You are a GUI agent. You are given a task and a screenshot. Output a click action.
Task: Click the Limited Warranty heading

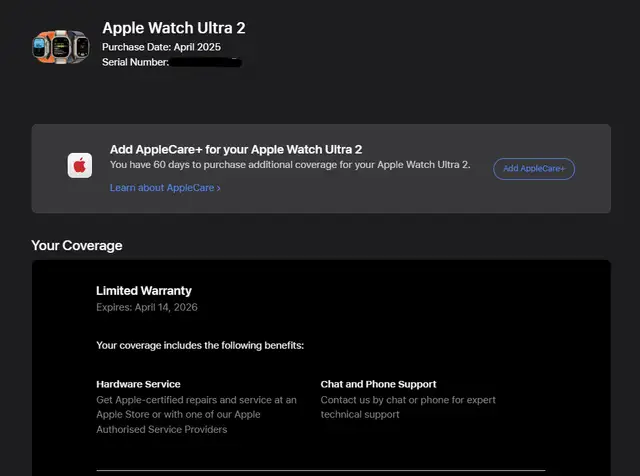pyautogui.click(x=144, y=291)
